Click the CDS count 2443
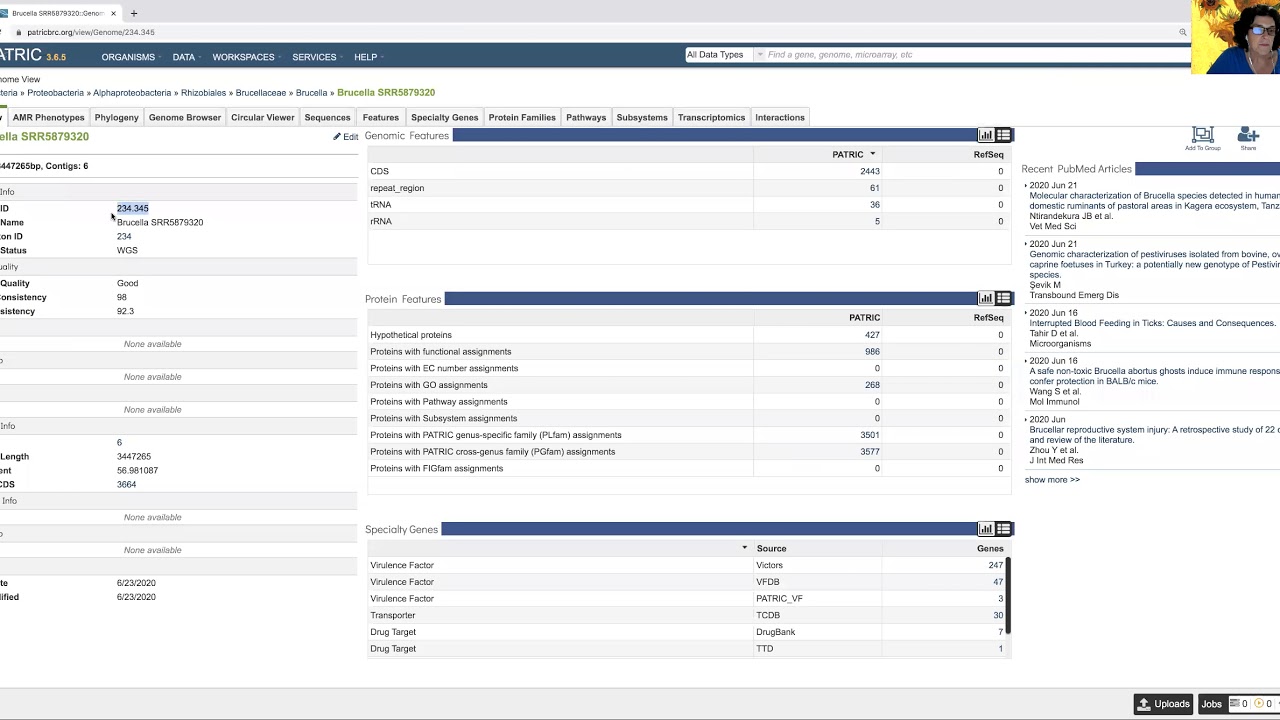 [x=870, y=171]
